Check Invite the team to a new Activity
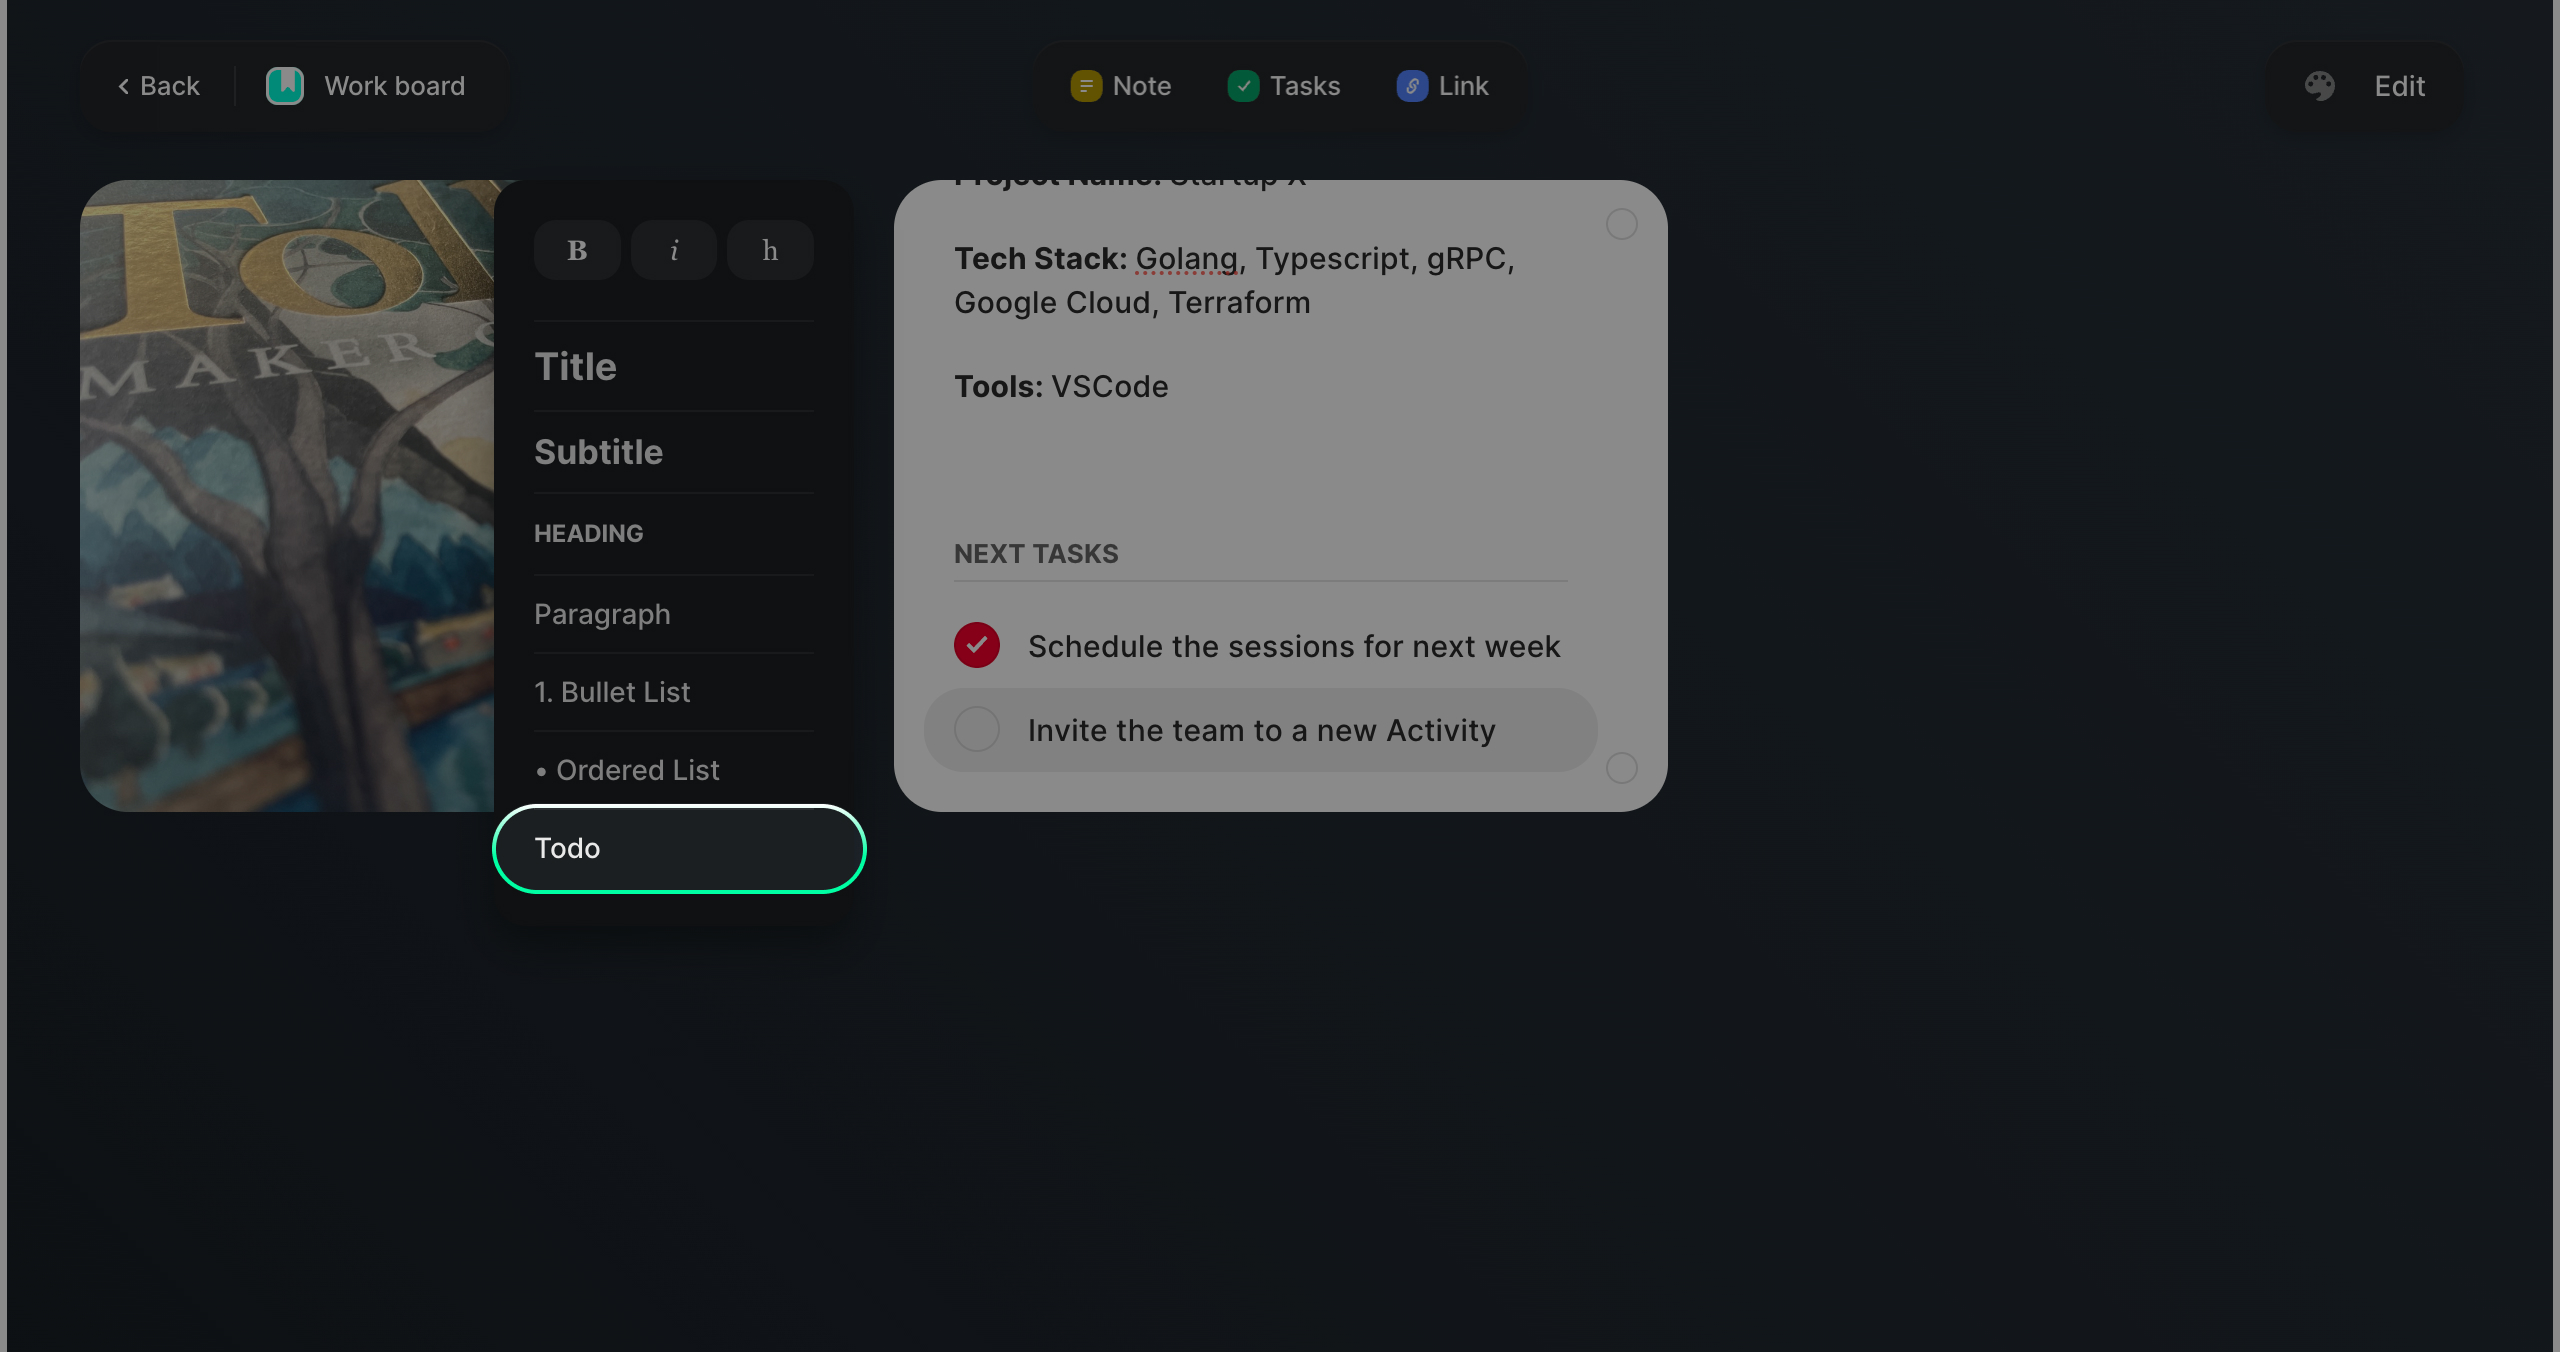 click(975, 729)
